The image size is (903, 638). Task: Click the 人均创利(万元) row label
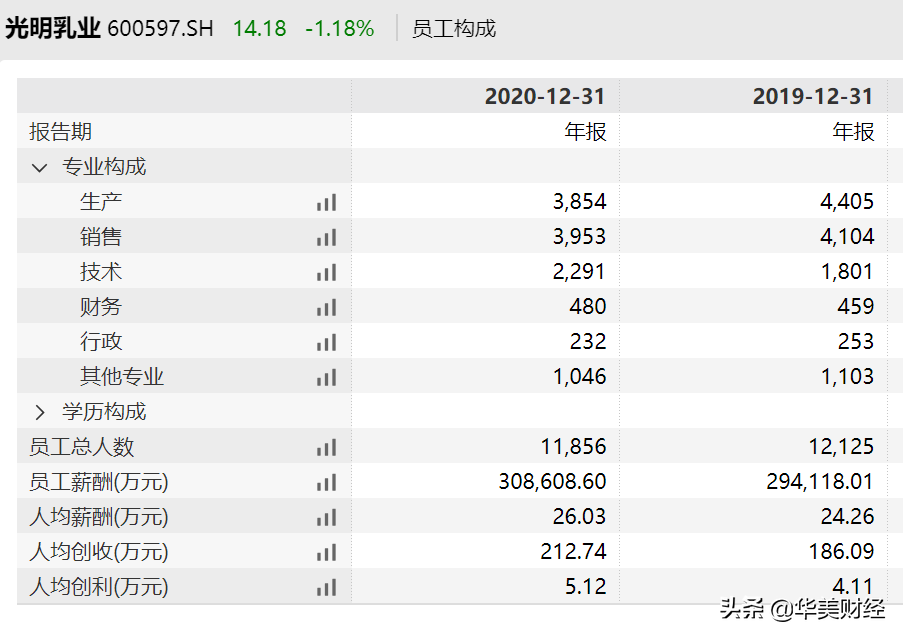(x=98, y=587)
